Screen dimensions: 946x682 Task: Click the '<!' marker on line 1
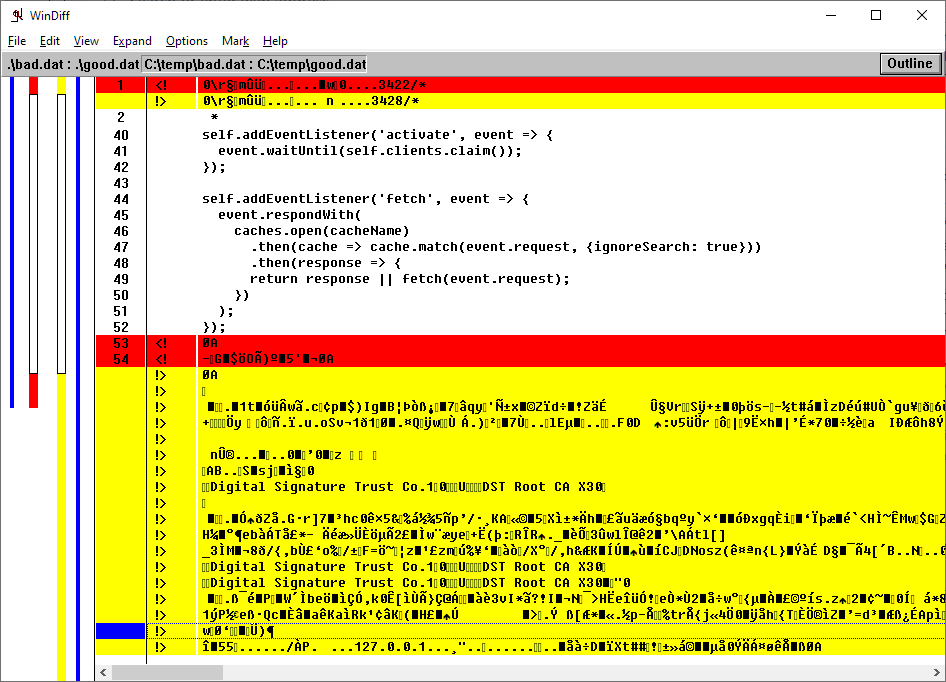[160, 85]
